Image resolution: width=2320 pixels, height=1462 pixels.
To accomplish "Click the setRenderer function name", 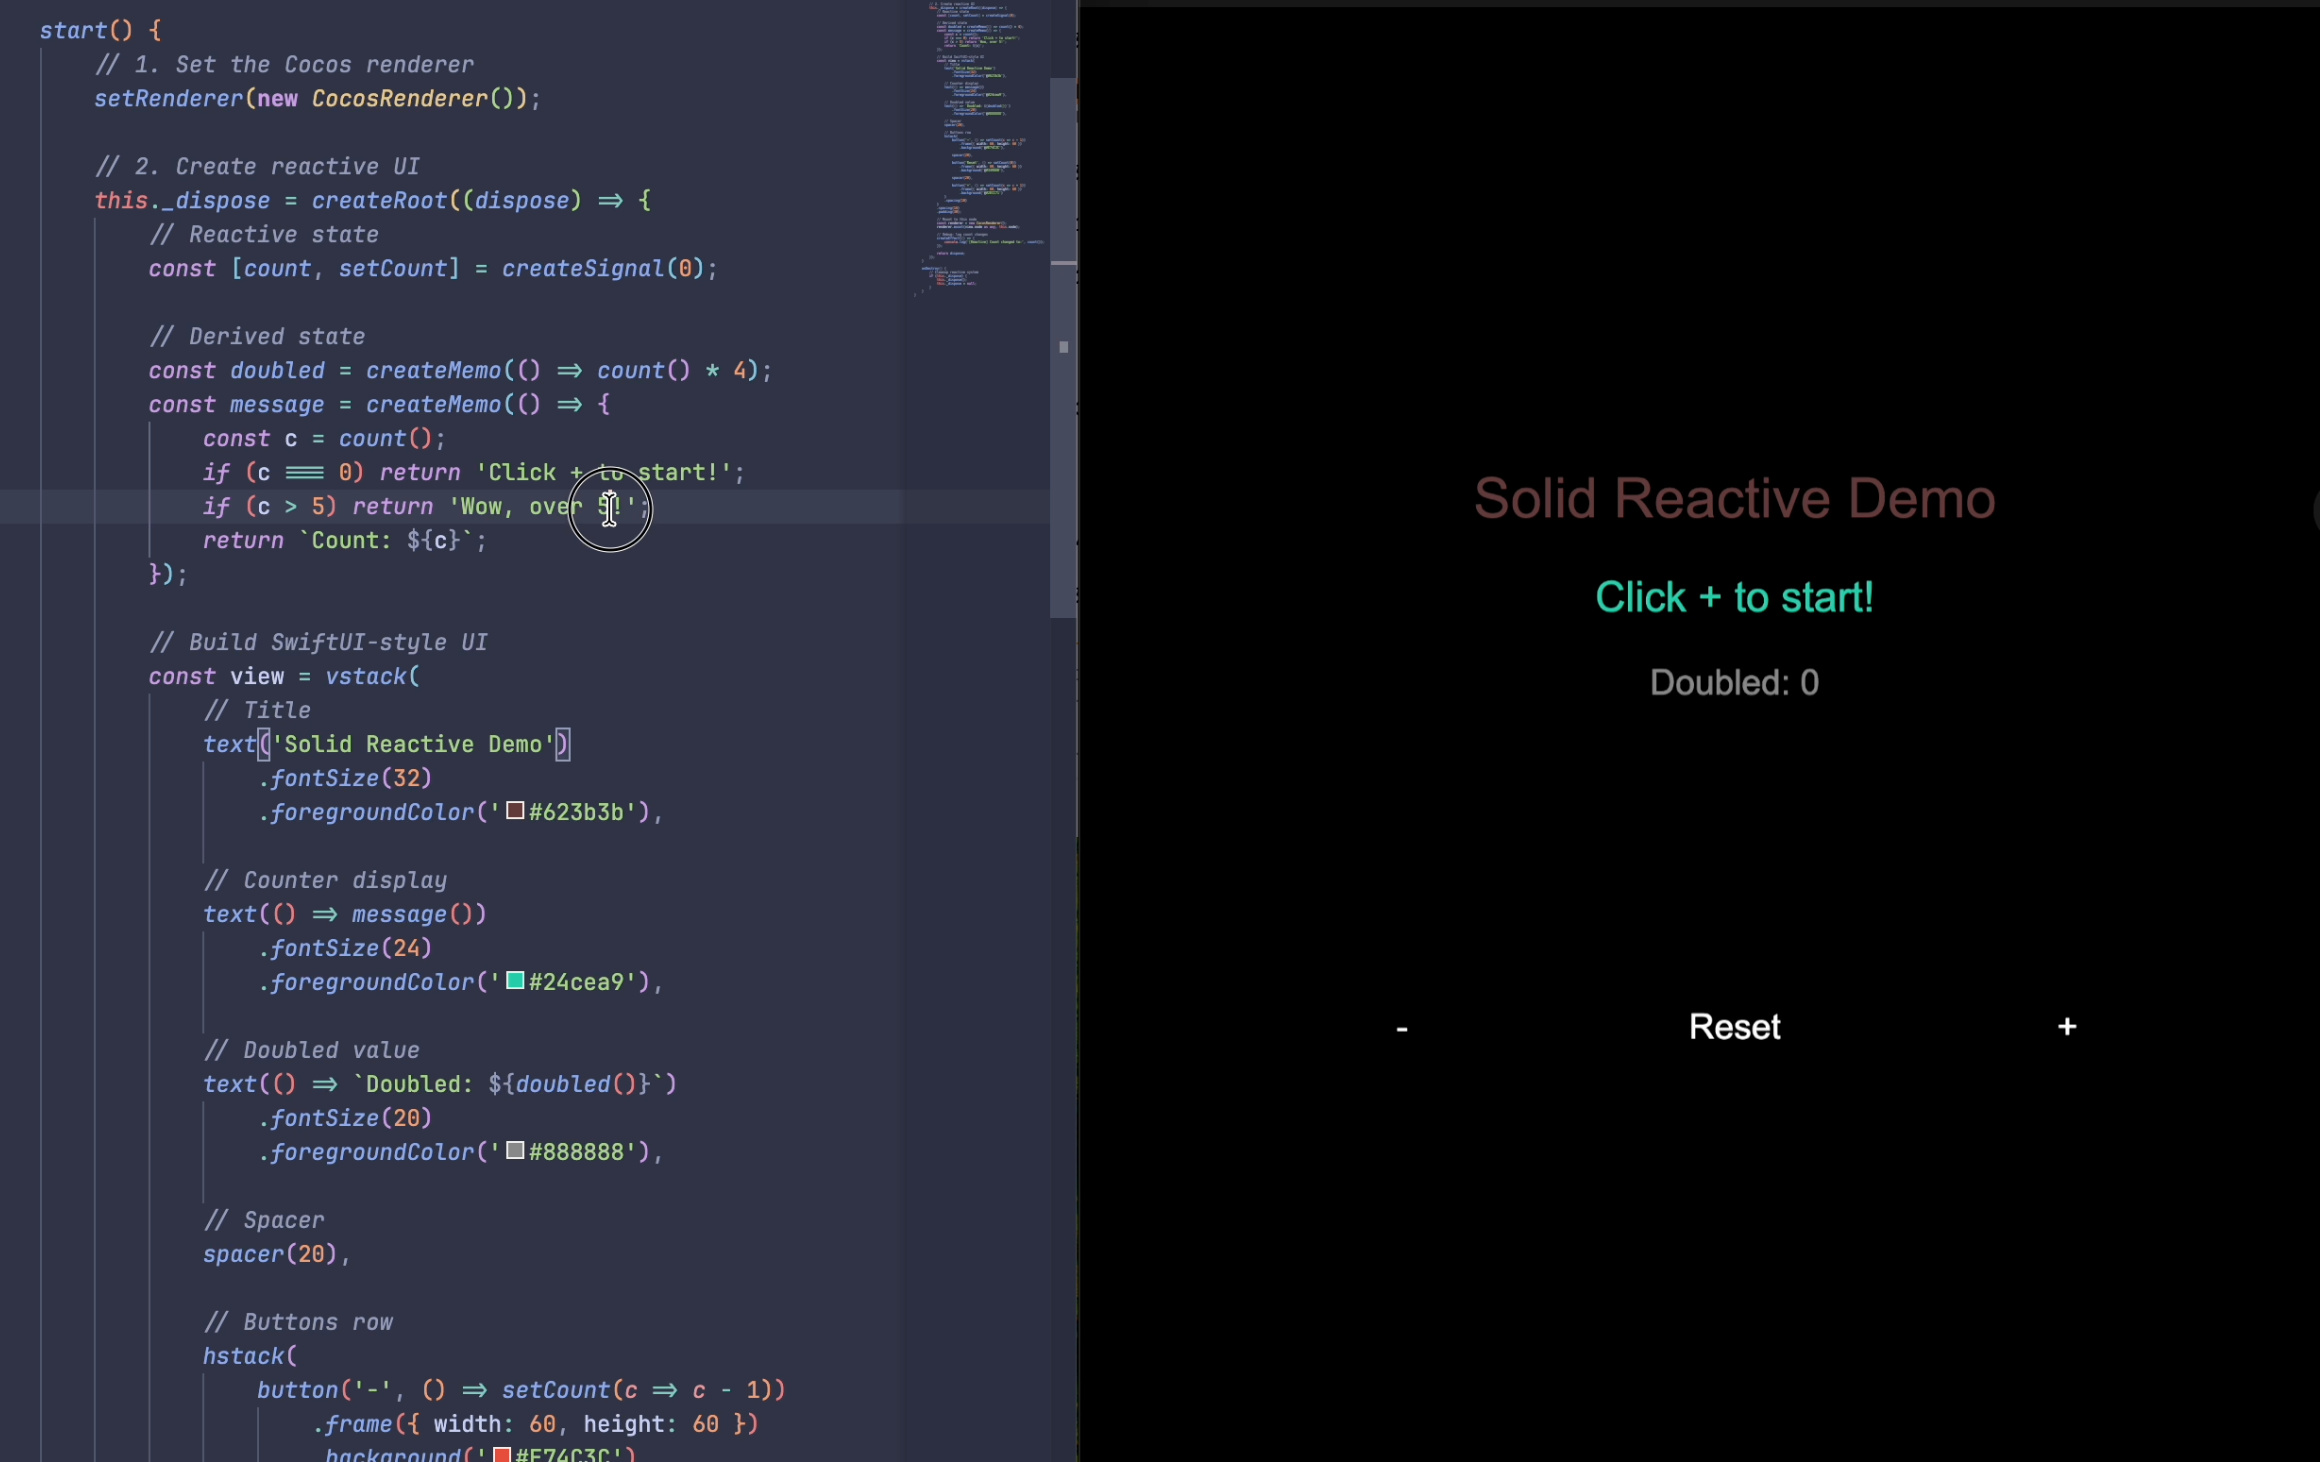I will 168,99.
